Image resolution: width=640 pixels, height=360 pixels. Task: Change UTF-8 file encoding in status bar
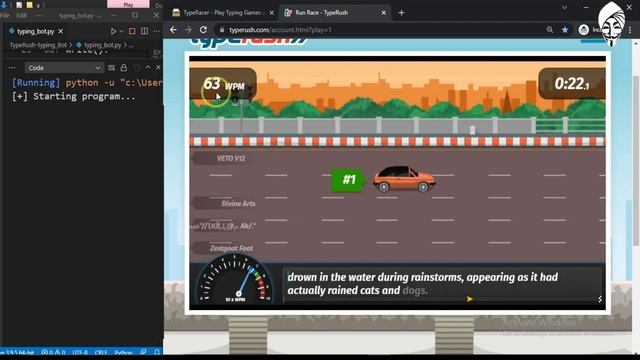(80, 352)
